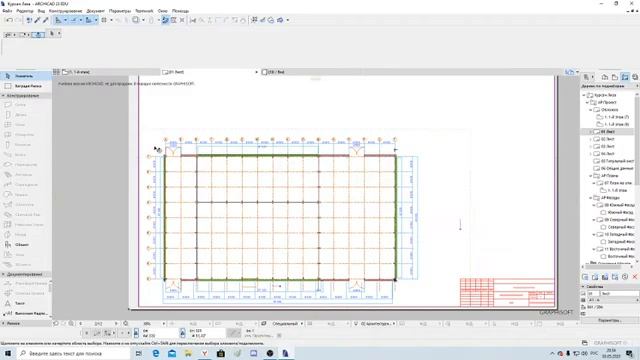Viewport: 640px width, 360px height.
Task: Select the Текст (Text) tool
Action: 25,303
